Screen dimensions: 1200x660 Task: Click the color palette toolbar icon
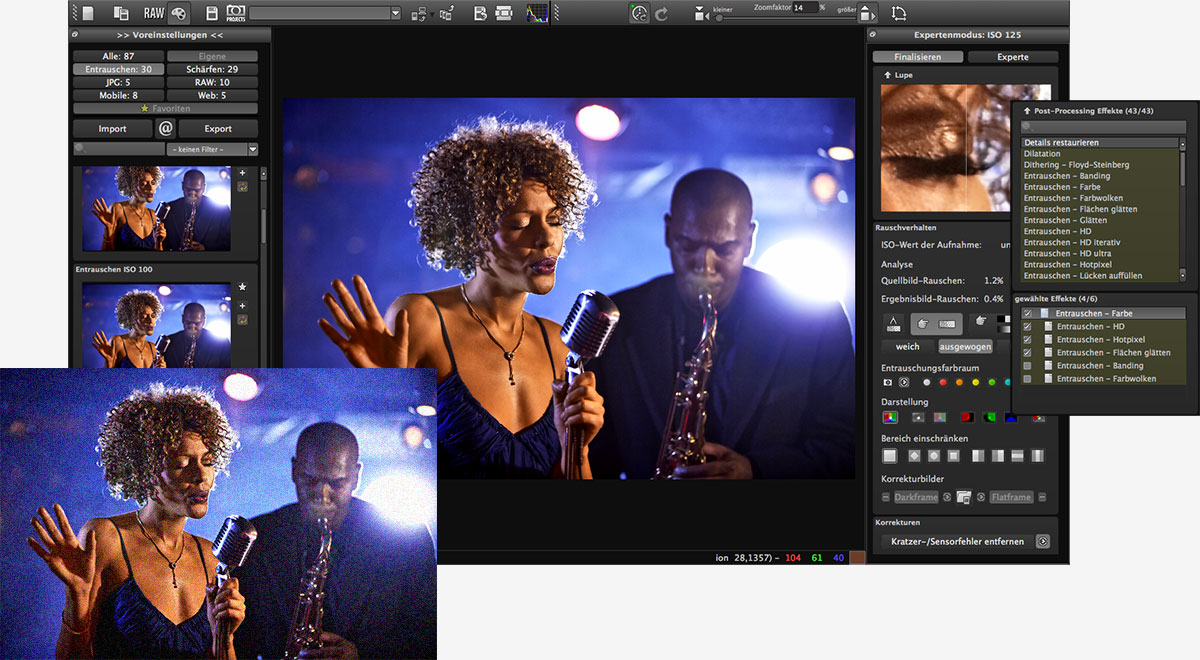[178, 13]
